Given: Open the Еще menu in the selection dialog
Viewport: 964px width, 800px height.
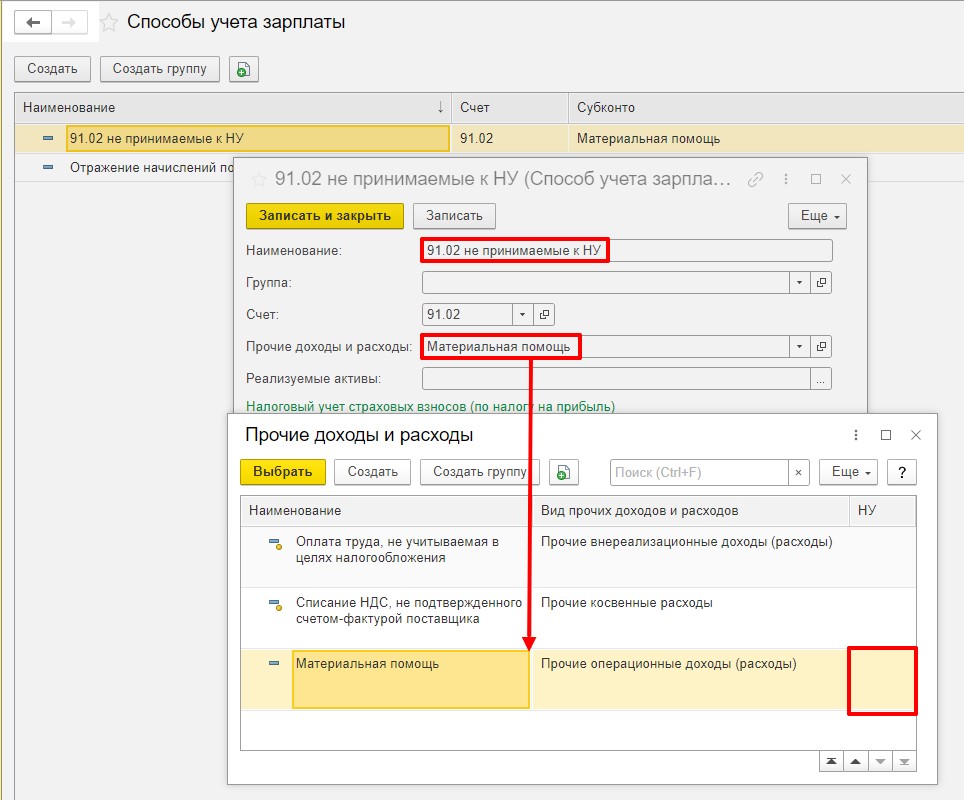Looking at the screenshot, I should click(848, 472).
